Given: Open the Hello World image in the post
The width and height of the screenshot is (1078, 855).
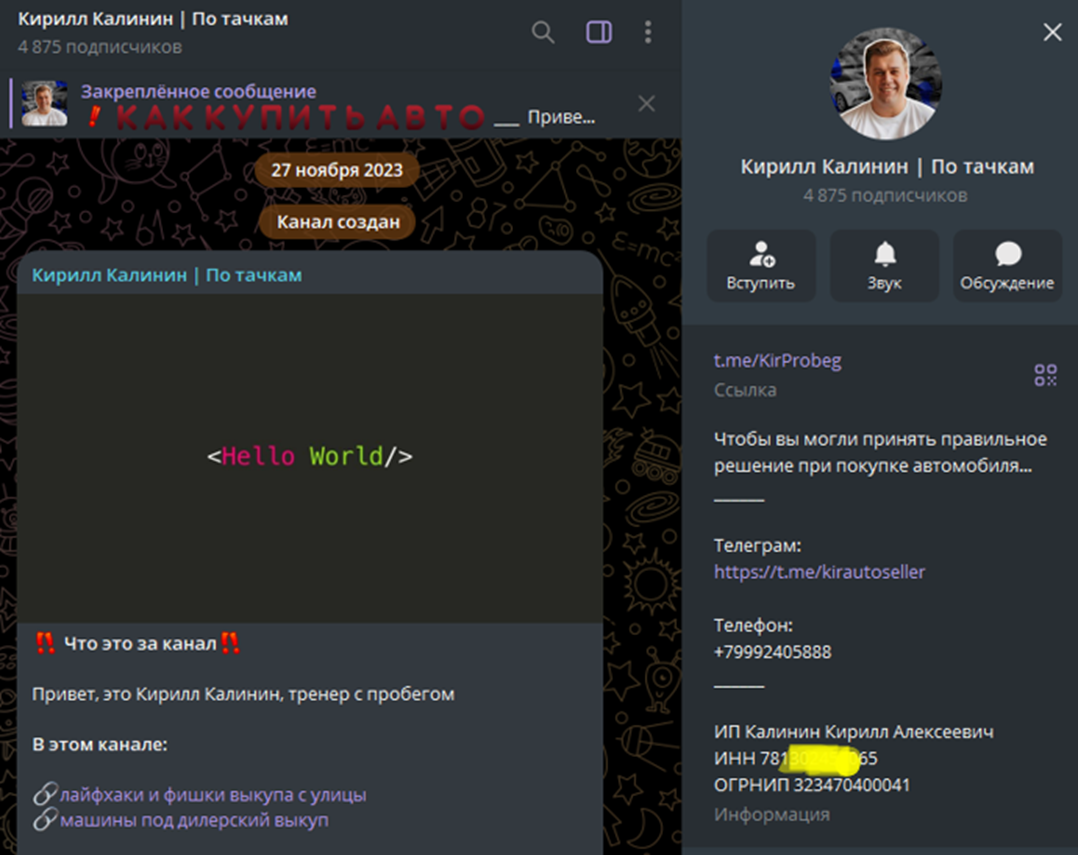Looking at the screenshot, I should [x=309, y=458].
